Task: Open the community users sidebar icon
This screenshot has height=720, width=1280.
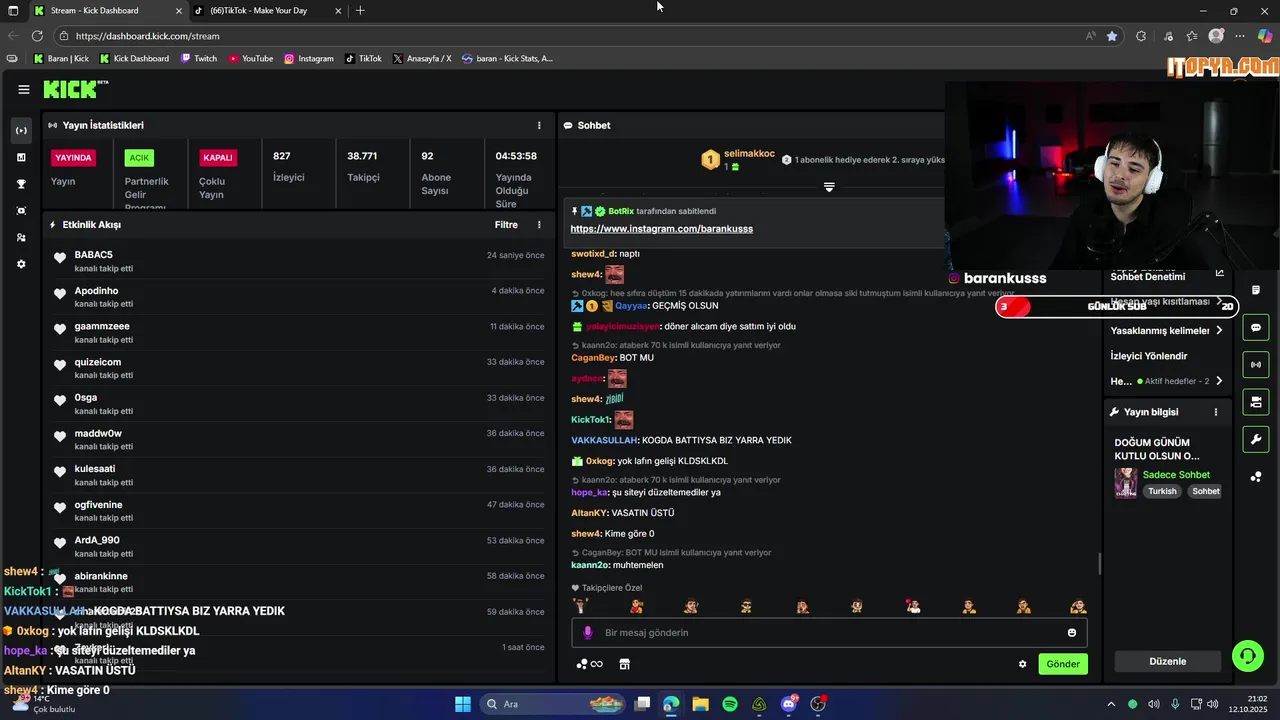Action: (21, 238)
